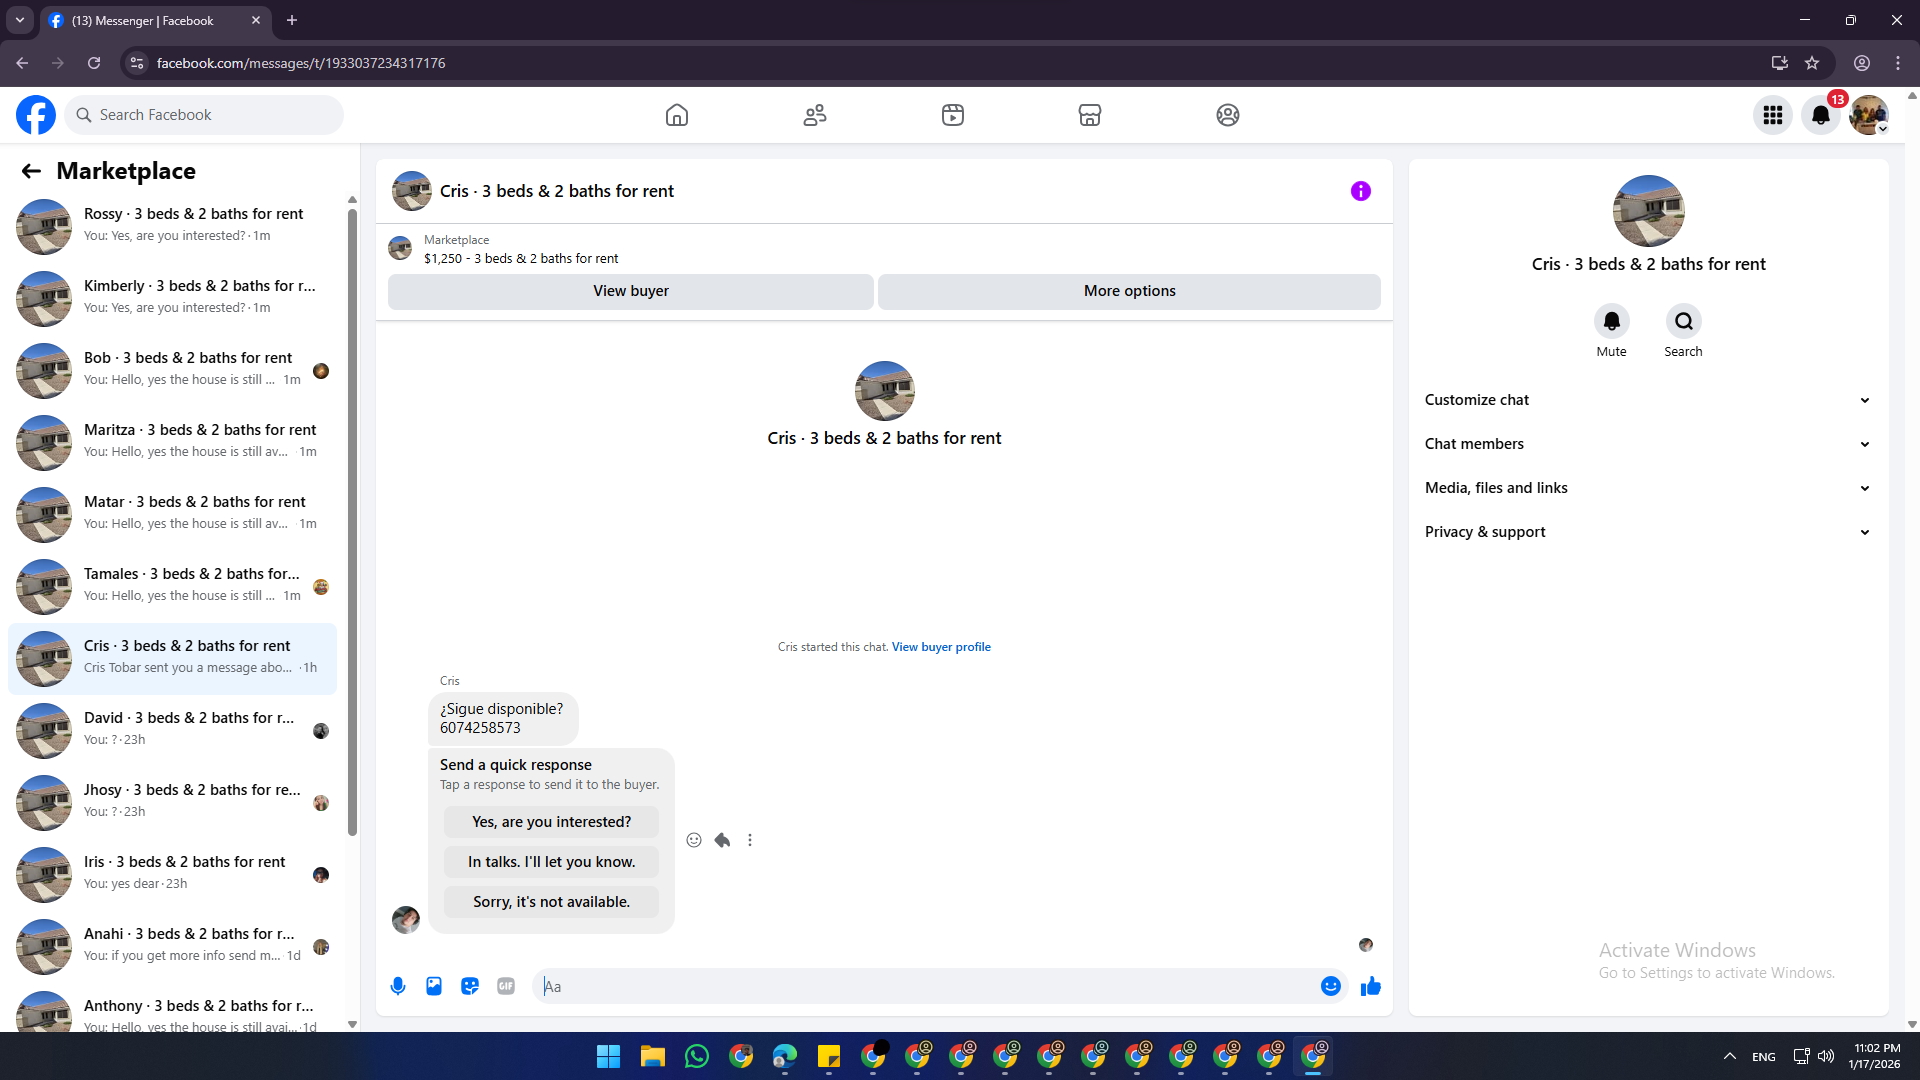Click the message text input field
The height and width of the screenshot is (1080, 1920).
tap(930, 986)
